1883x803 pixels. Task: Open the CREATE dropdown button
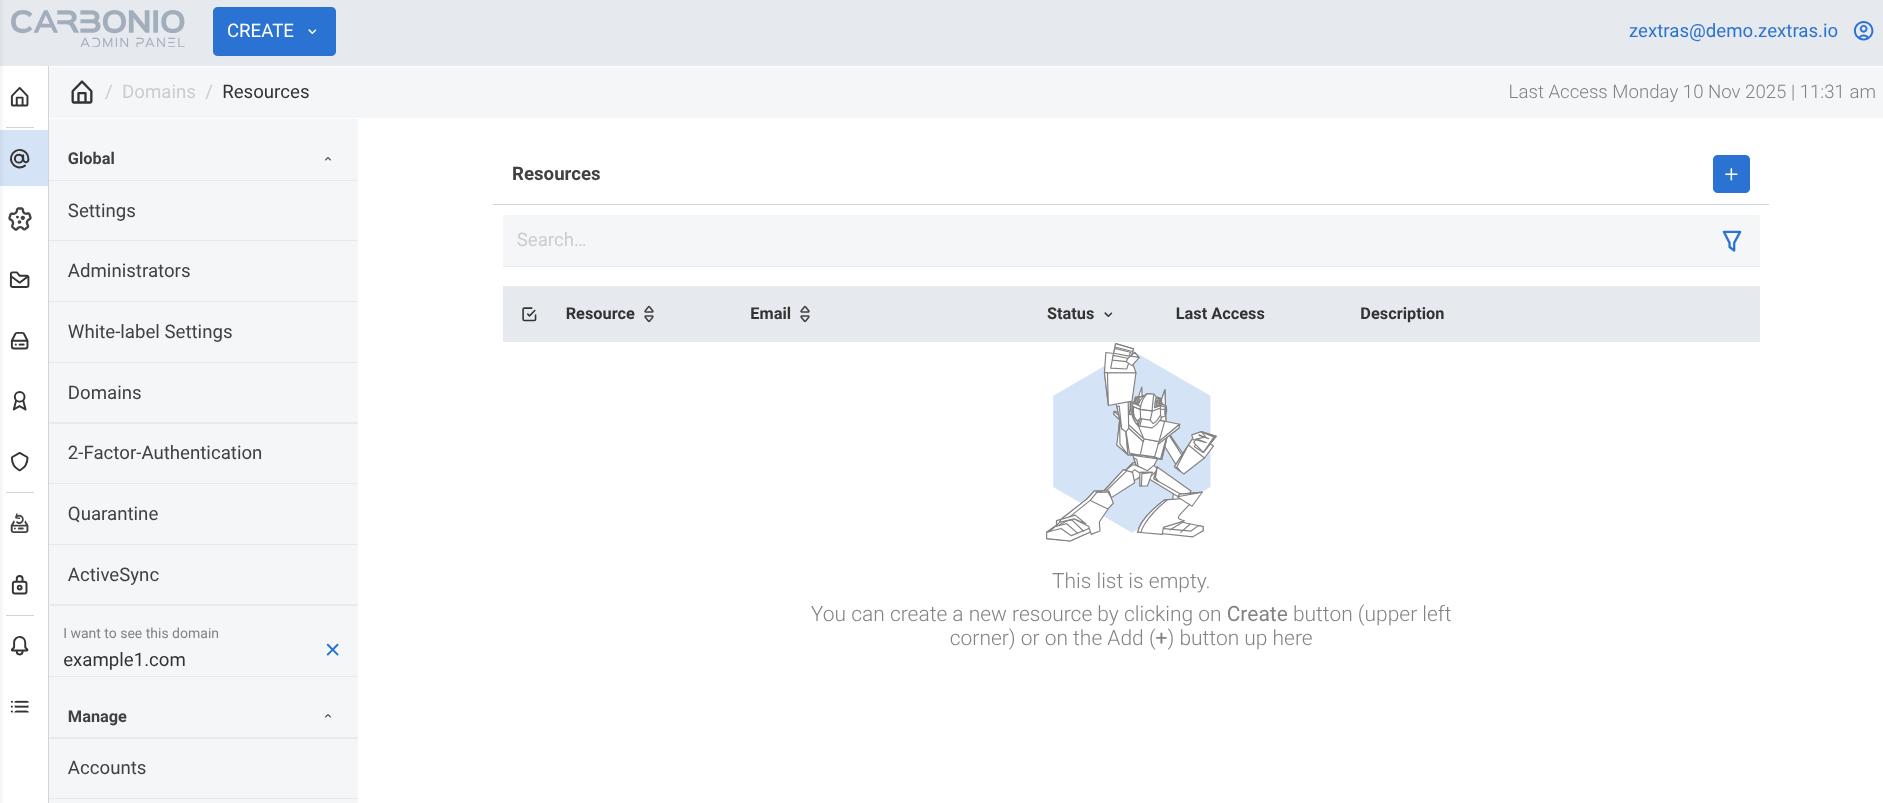click(x=274, y=31)
